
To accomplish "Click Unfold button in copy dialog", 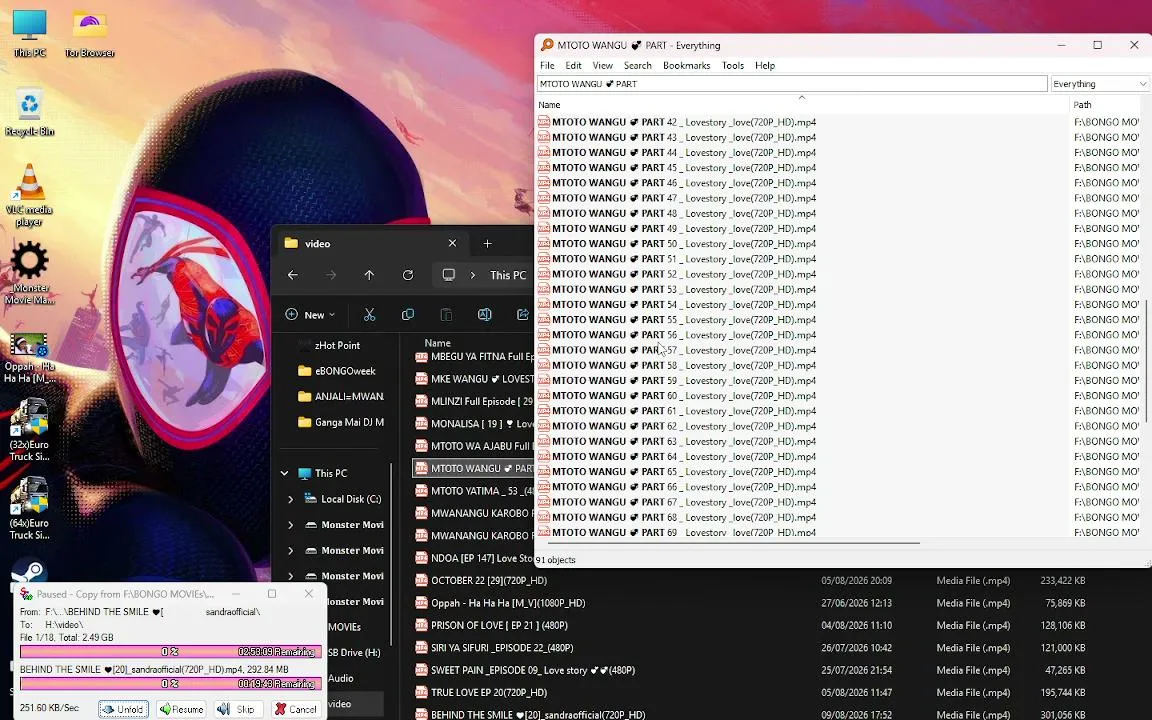I will coord(123,709).
